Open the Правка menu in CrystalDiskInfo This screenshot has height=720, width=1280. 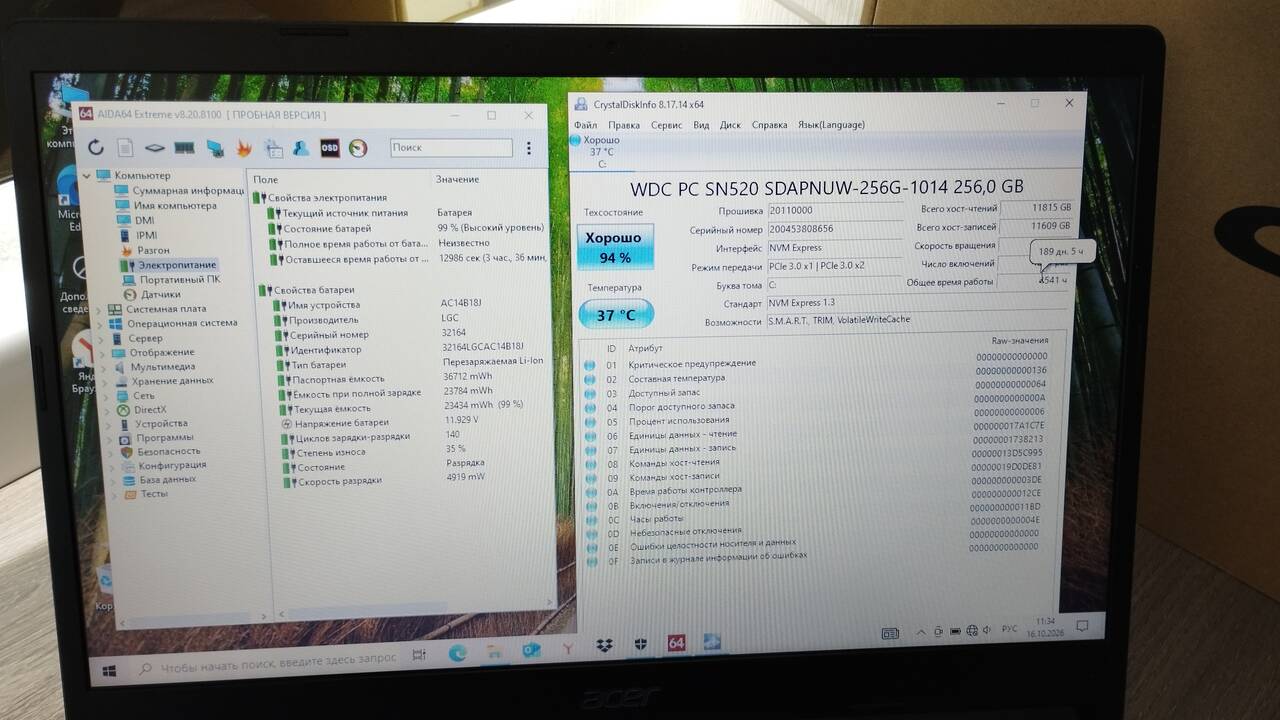coord(624,125)
